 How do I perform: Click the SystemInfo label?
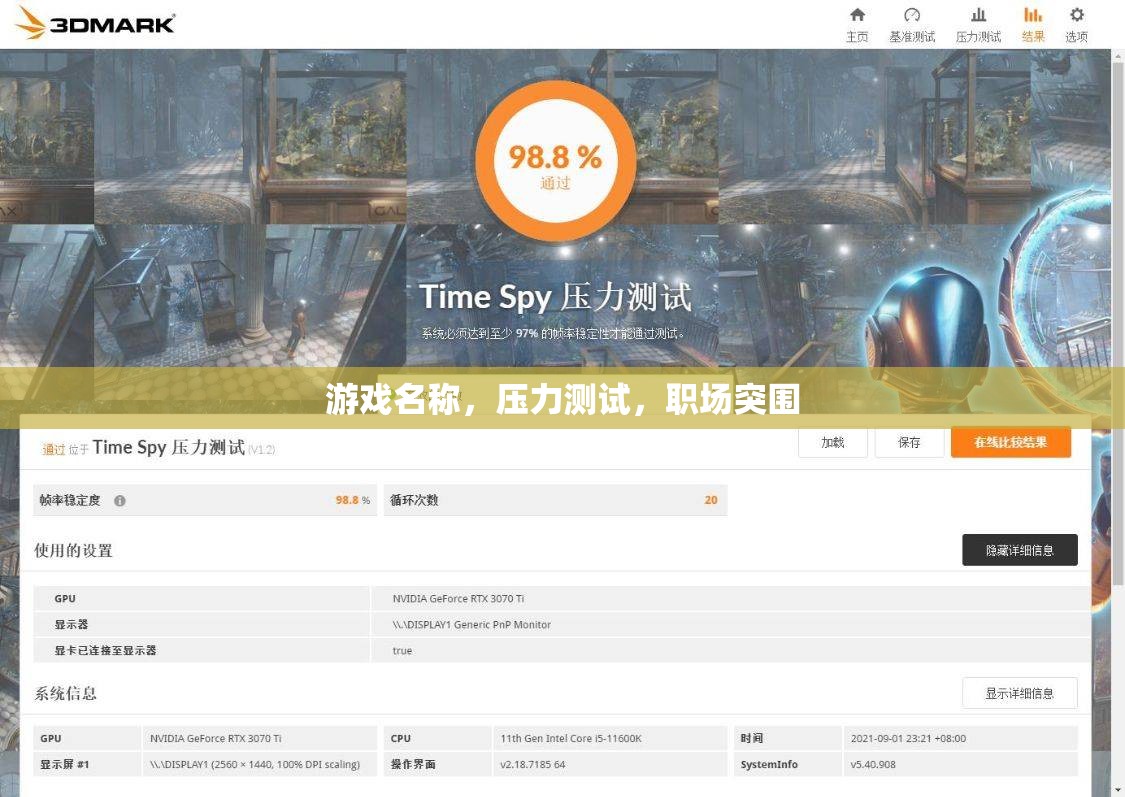tap(769, 765)
